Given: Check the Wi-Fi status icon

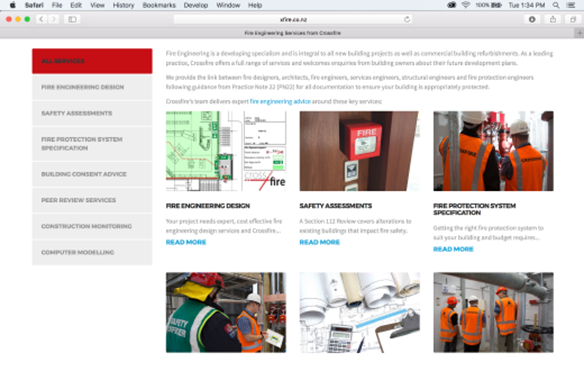Looking at the screenshot, I should tap(465, 5).
